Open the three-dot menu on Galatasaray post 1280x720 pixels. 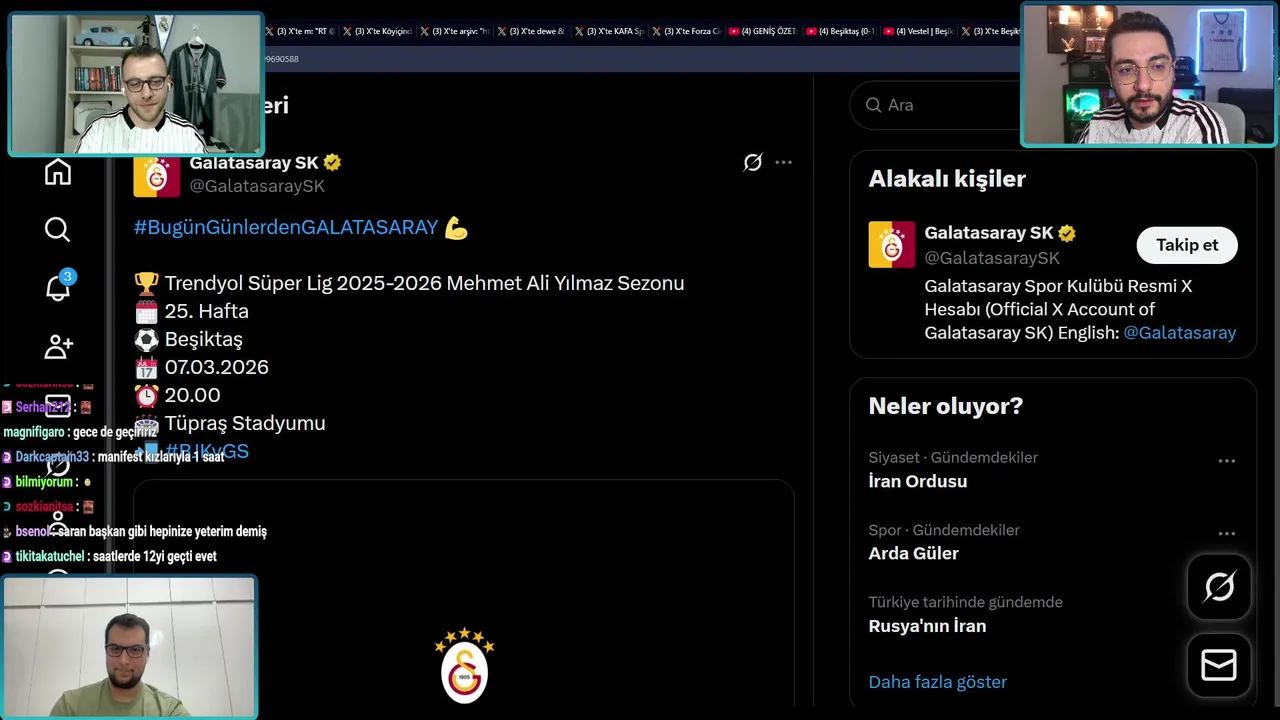(783, 162)
